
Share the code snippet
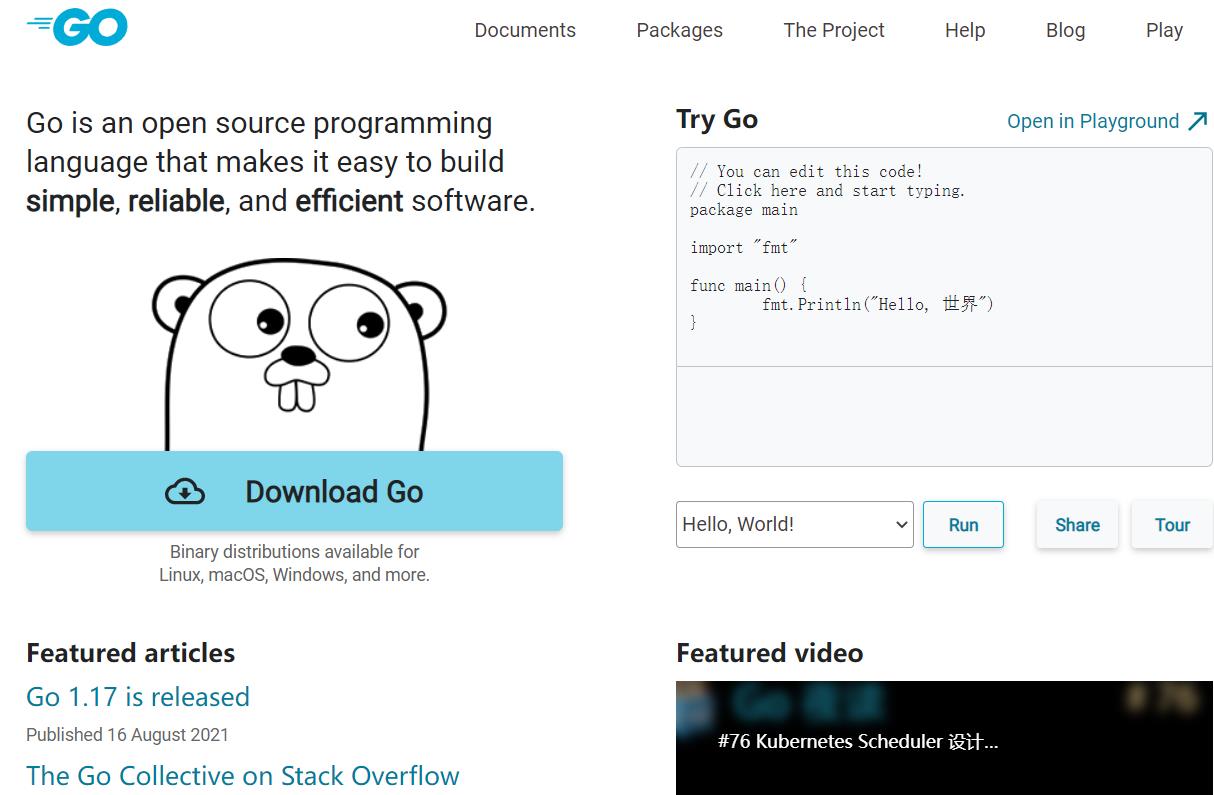(1077, 525)
